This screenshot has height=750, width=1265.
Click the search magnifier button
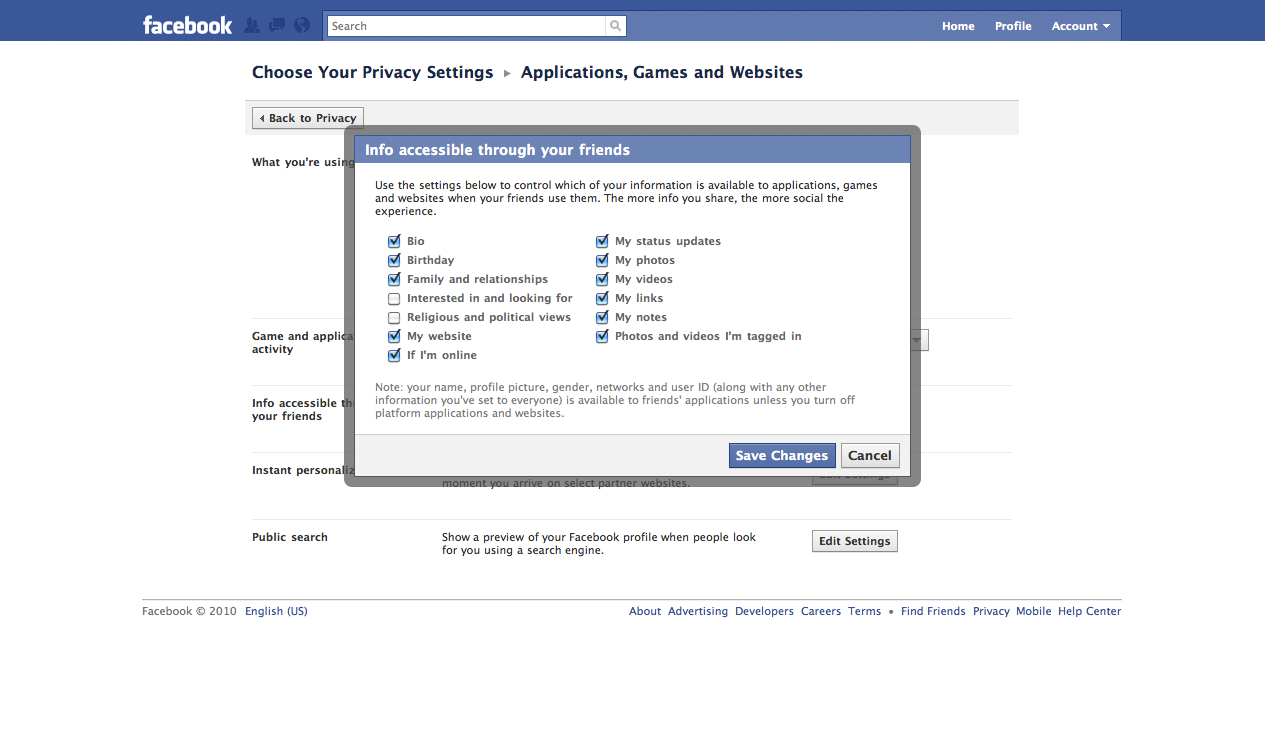pyautogui.click(x=616, y=26)
